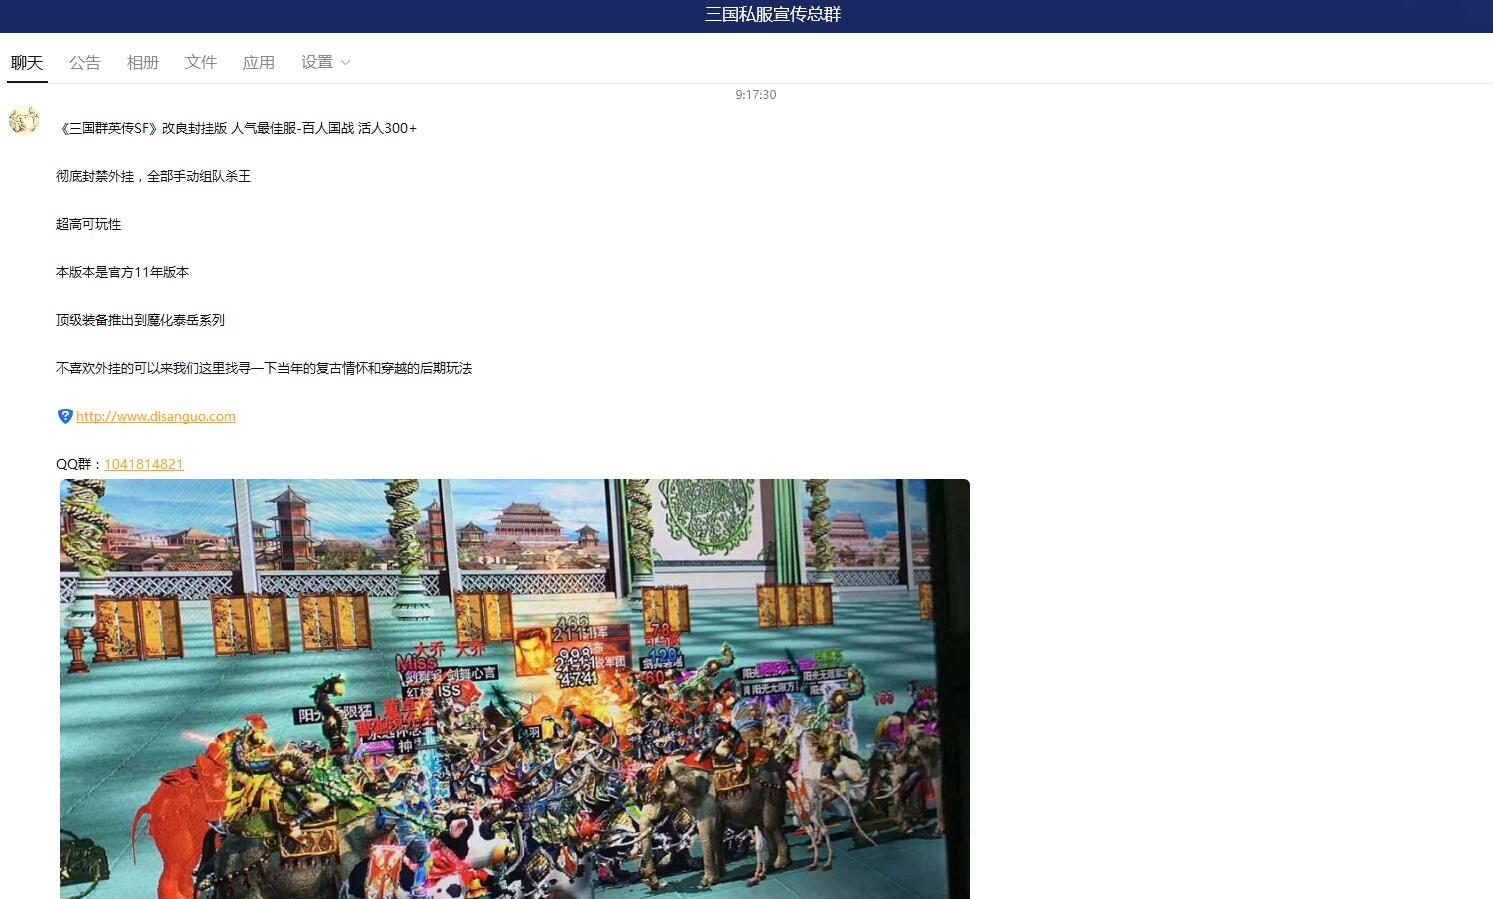Switch to the 文件 files tab

coord(201,62)
